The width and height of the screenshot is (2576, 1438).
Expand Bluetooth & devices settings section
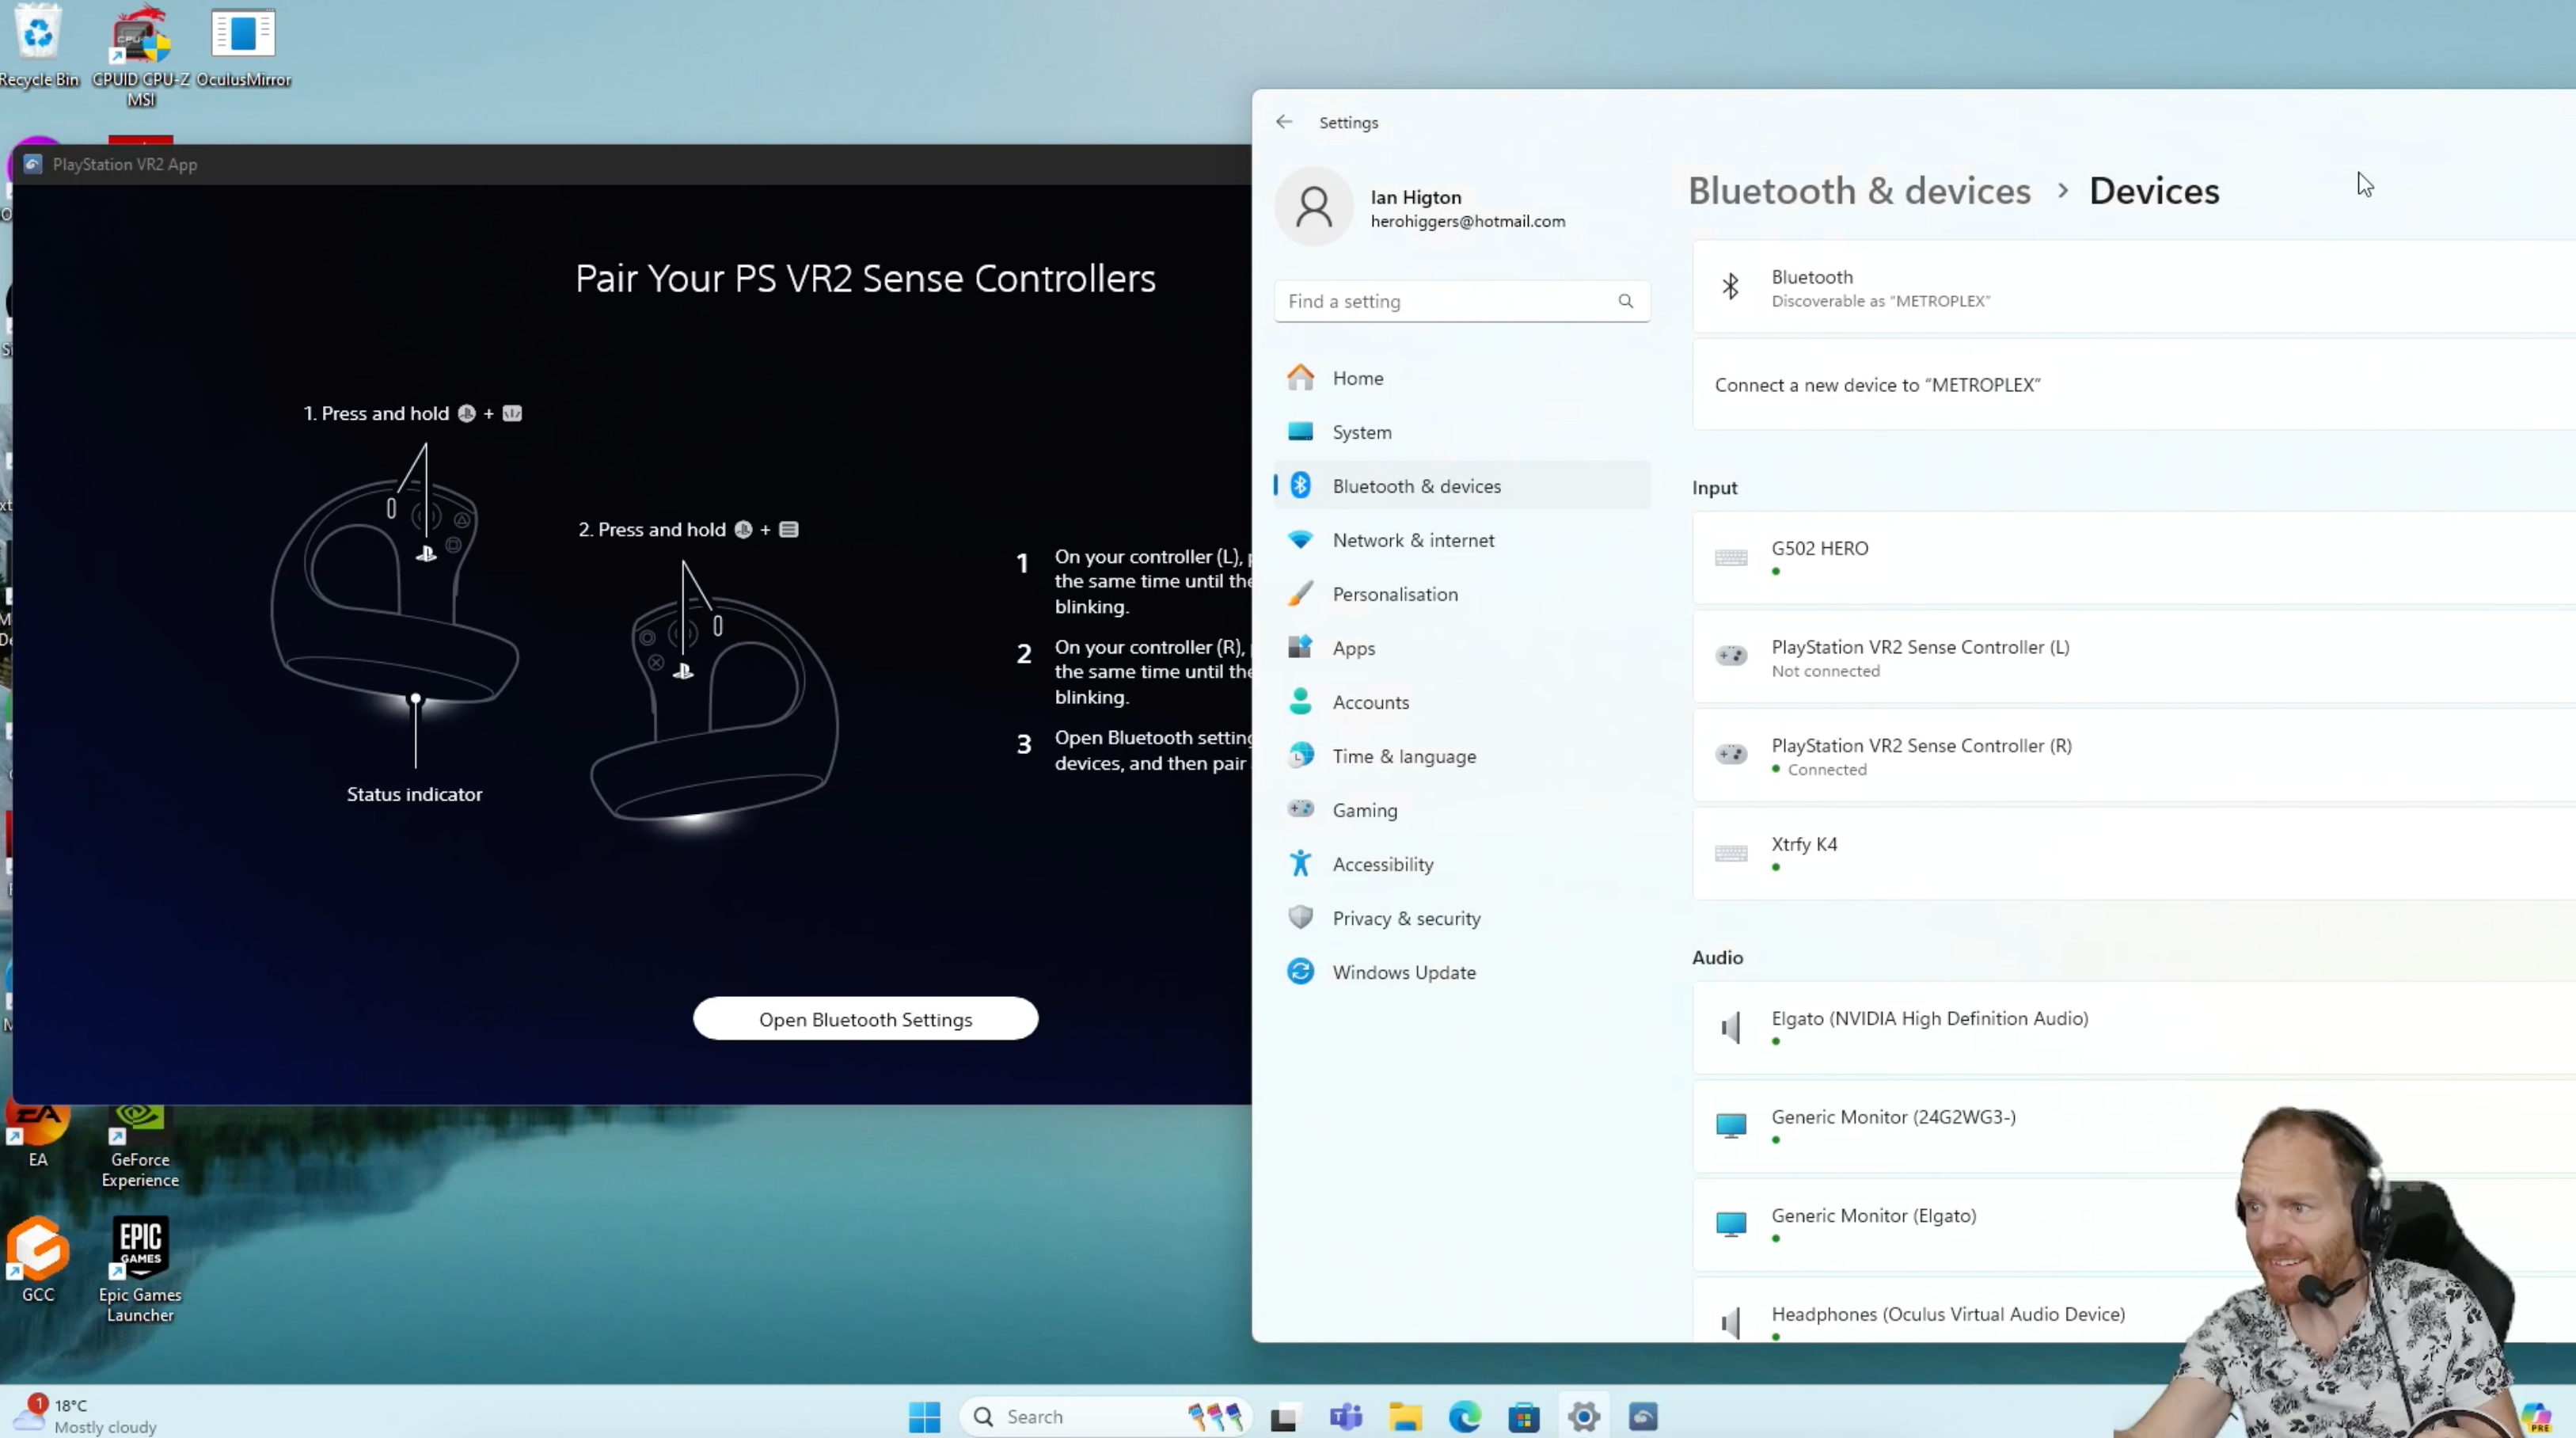(1415, 485)
